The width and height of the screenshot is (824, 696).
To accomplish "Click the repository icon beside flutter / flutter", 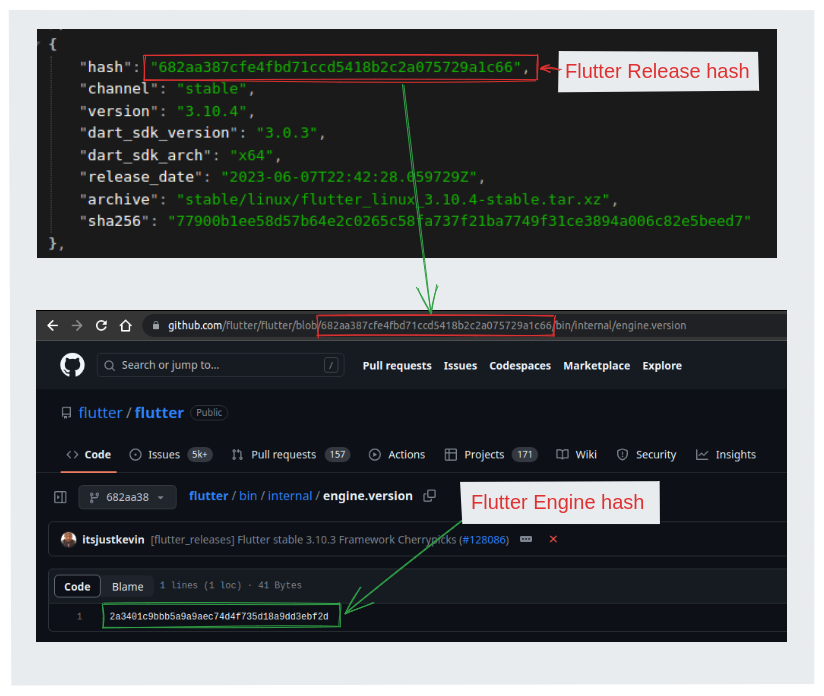I will (x=66, y=413).
